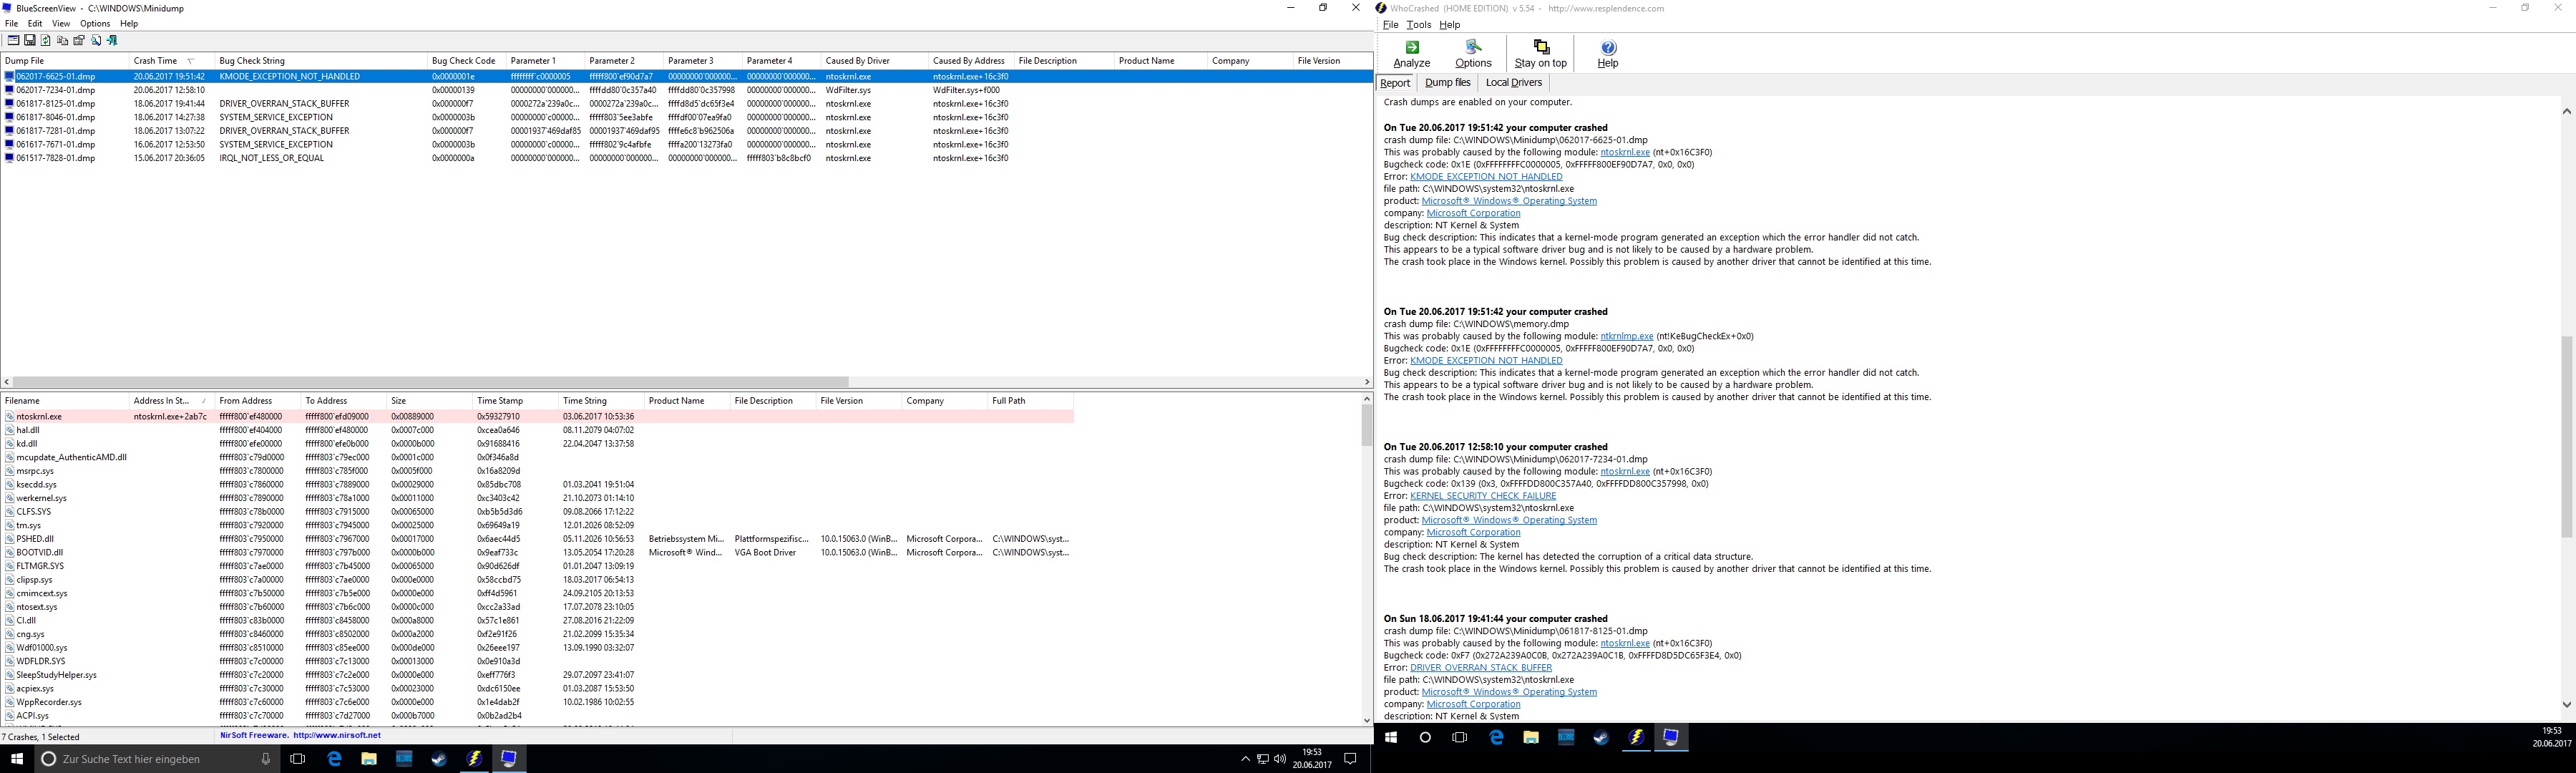The width and height of the screenshot is (2576, 773).
Task: Click the Refresh icon in BlueScreenView toolbar
Action: pyautogui.click(x=46, y=41)
